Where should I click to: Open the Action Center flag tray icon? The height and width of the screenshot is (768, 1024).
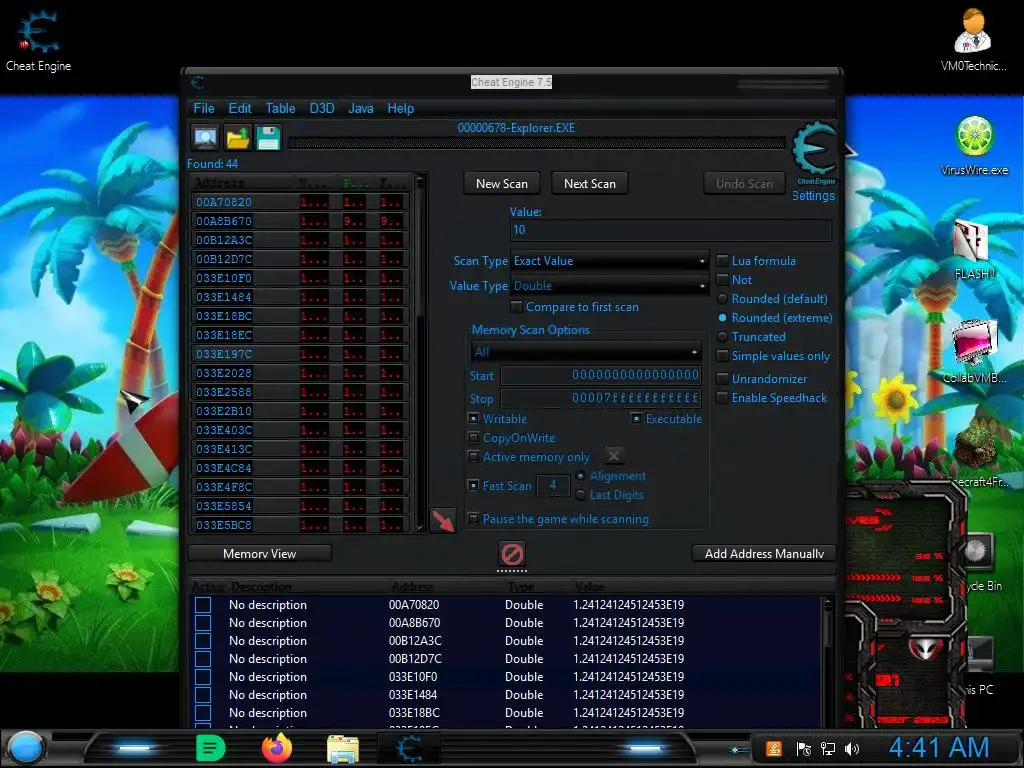point(804,749)
